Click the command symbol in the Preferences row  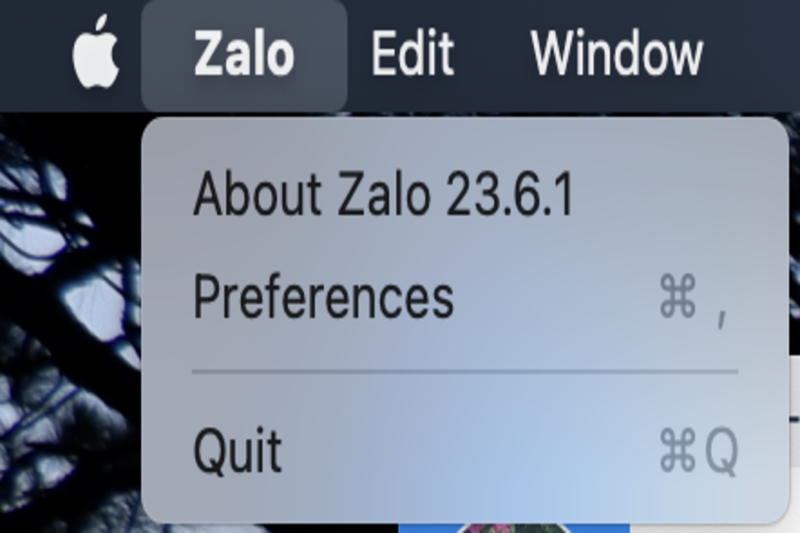(x=678, y=298)
